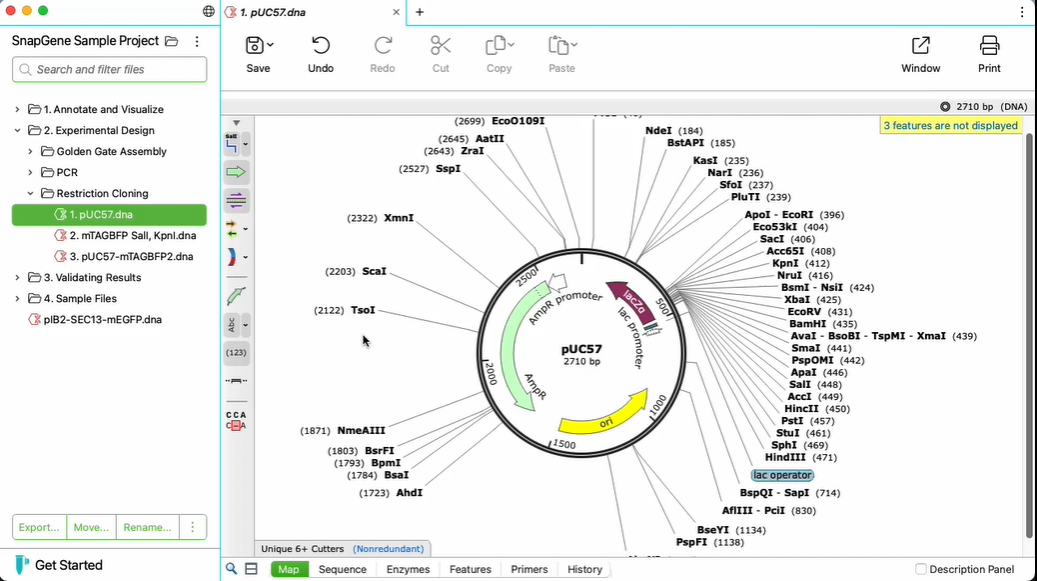
Task: Click the green feather feature-style icon
Action: tap(236, 295)
